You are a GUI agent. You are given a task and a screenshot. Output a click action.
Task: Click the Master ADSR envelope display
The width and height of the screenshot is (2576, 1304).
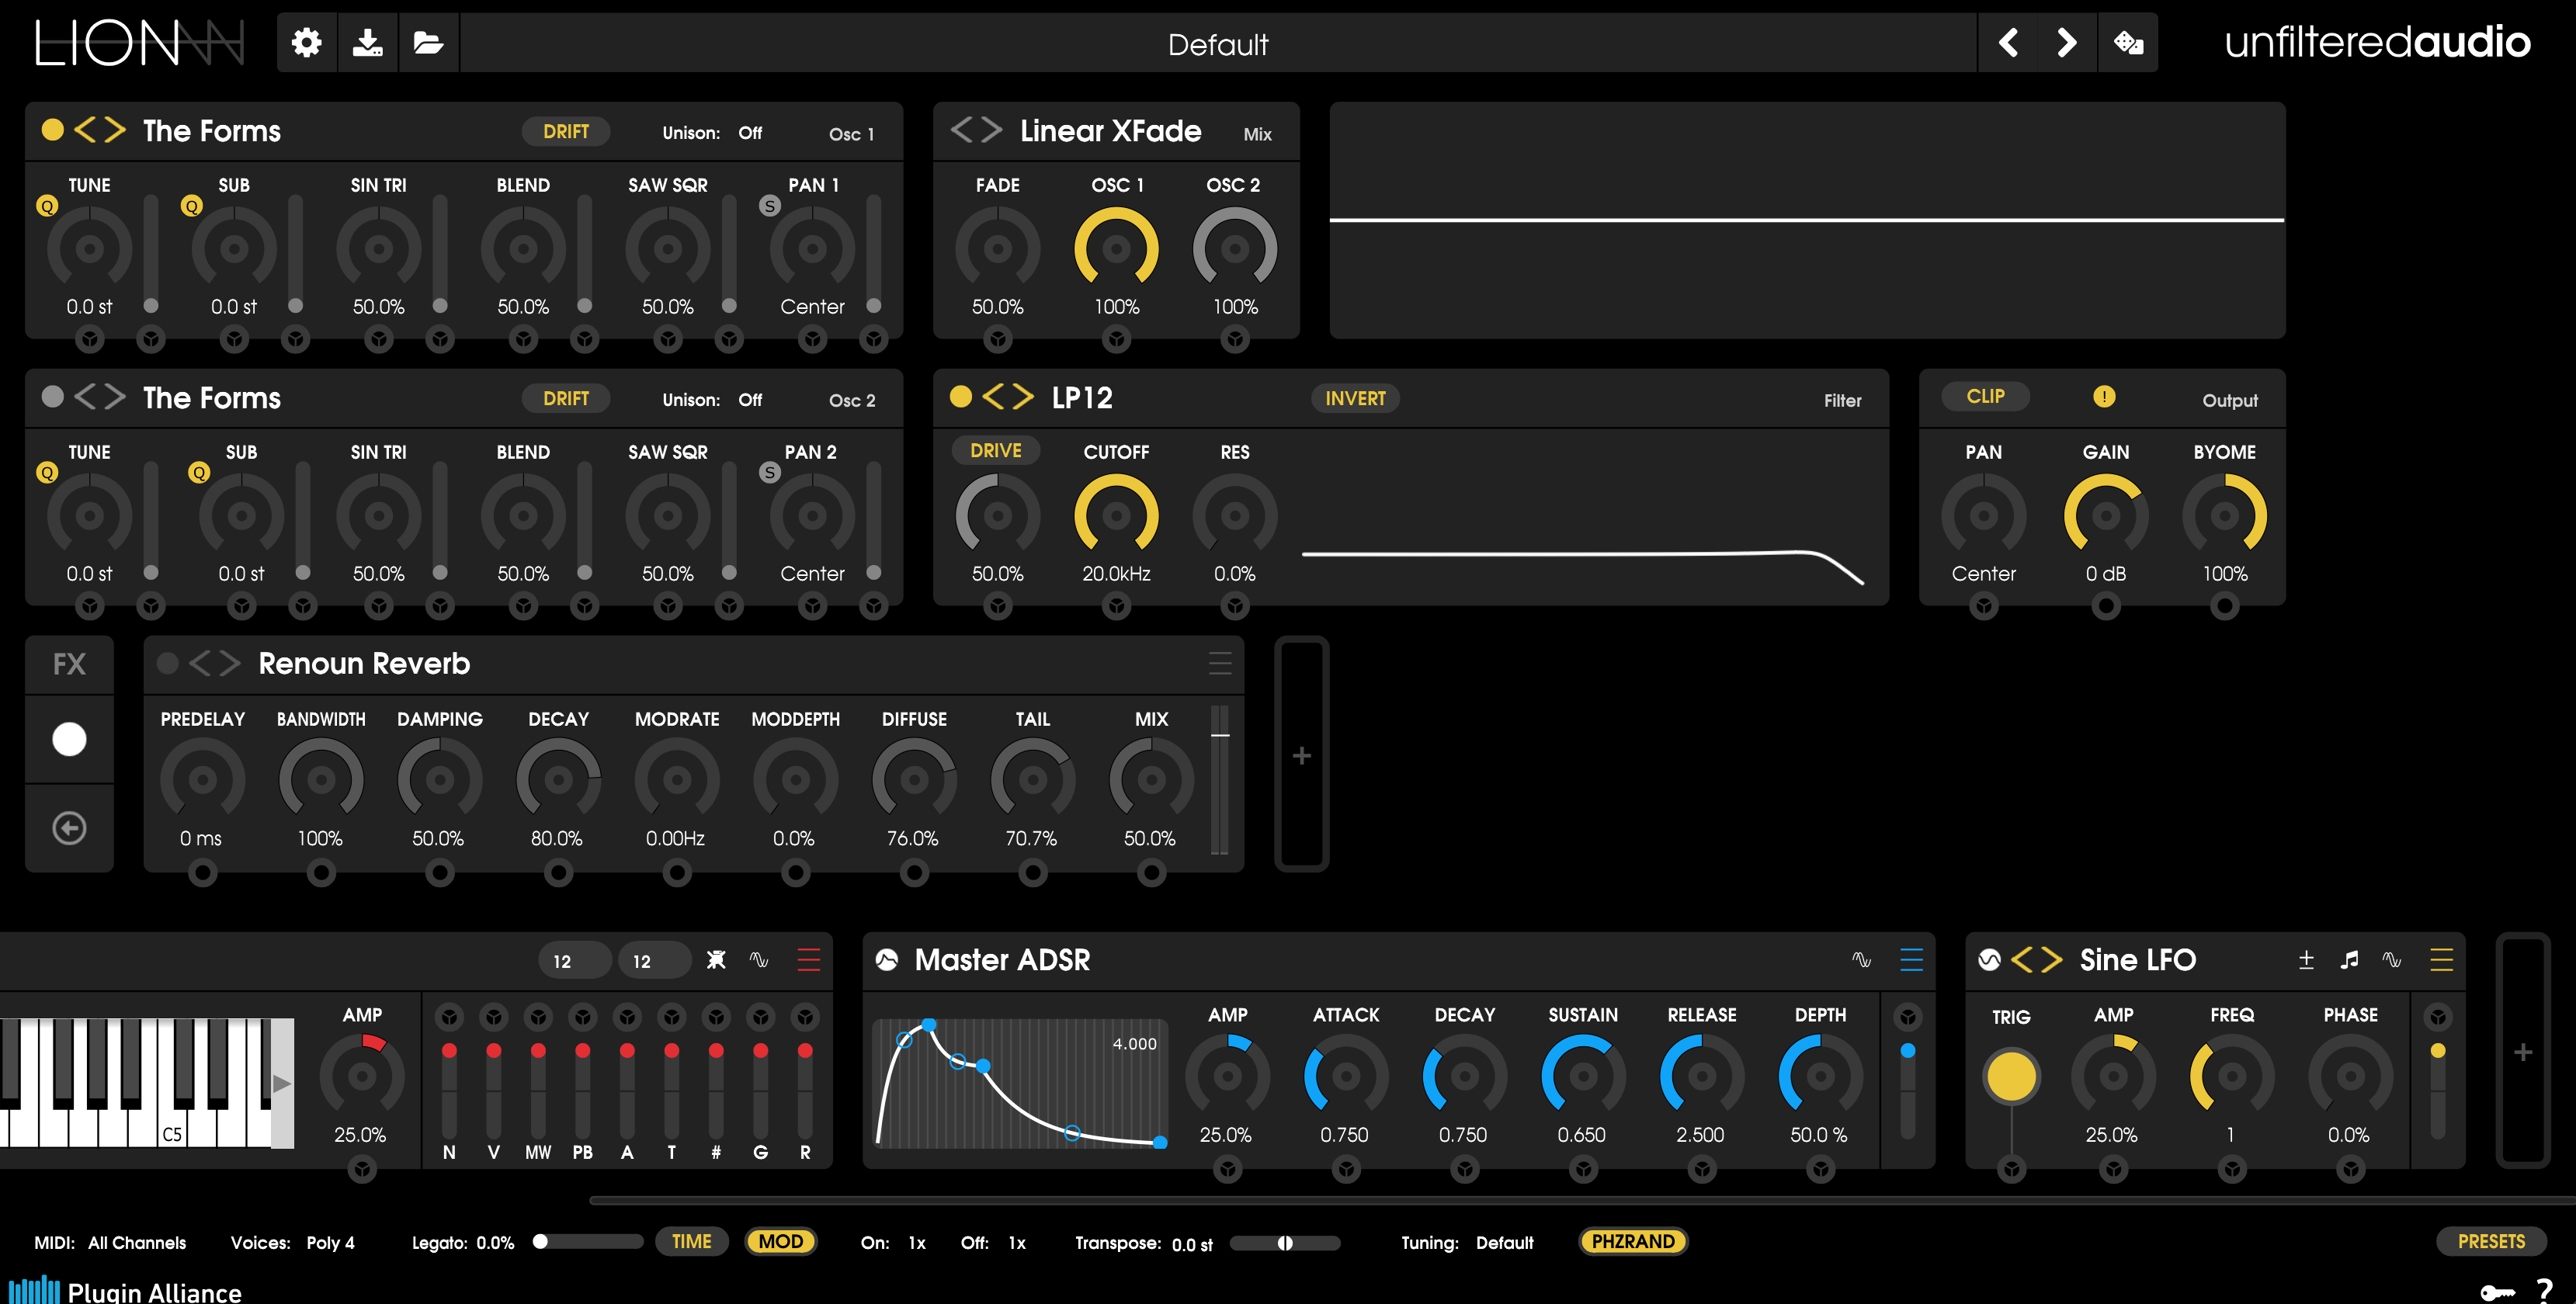(1021, 1084)
